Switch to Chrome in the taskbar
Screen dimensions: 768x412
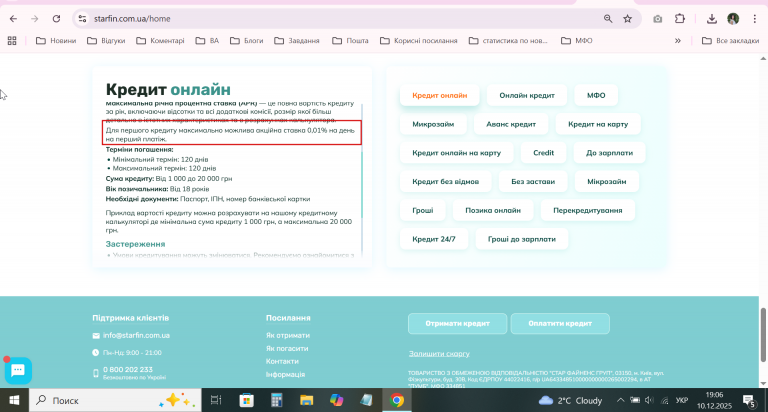click(397, 400)
